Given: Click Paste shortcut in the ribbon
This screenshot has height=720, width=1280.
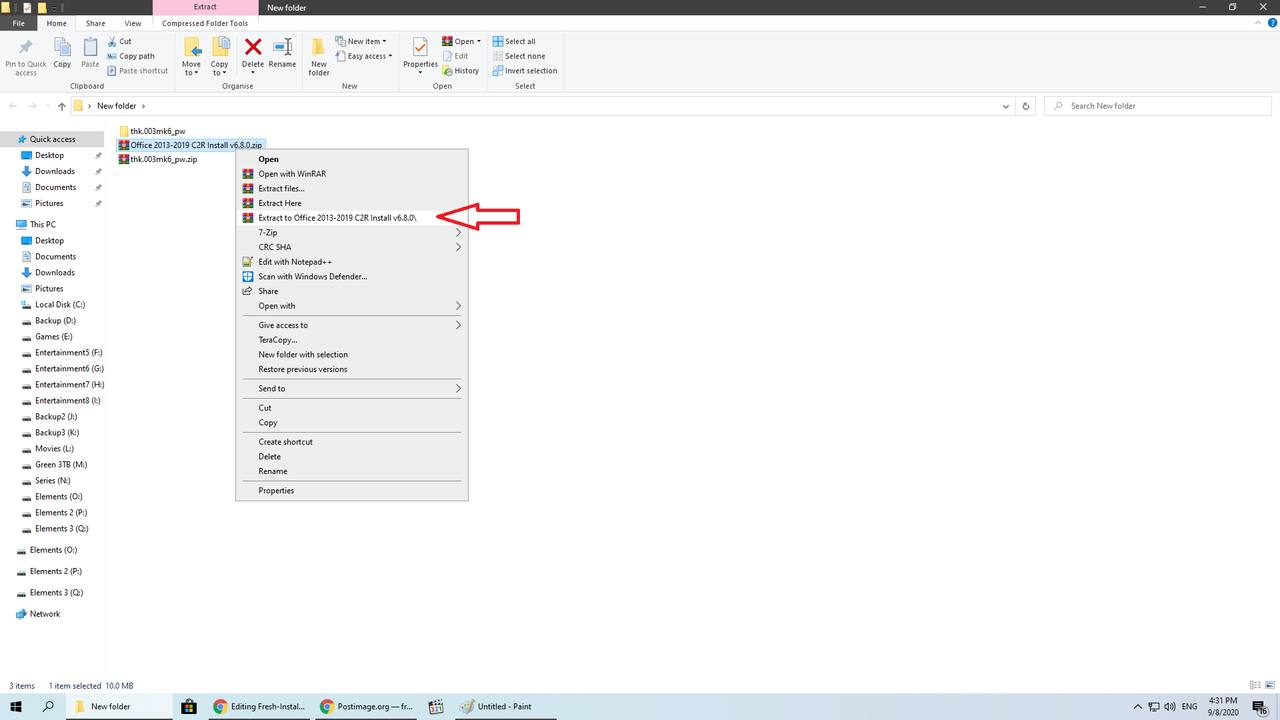Looking at the screenshot, I should (x=137, y=71).
